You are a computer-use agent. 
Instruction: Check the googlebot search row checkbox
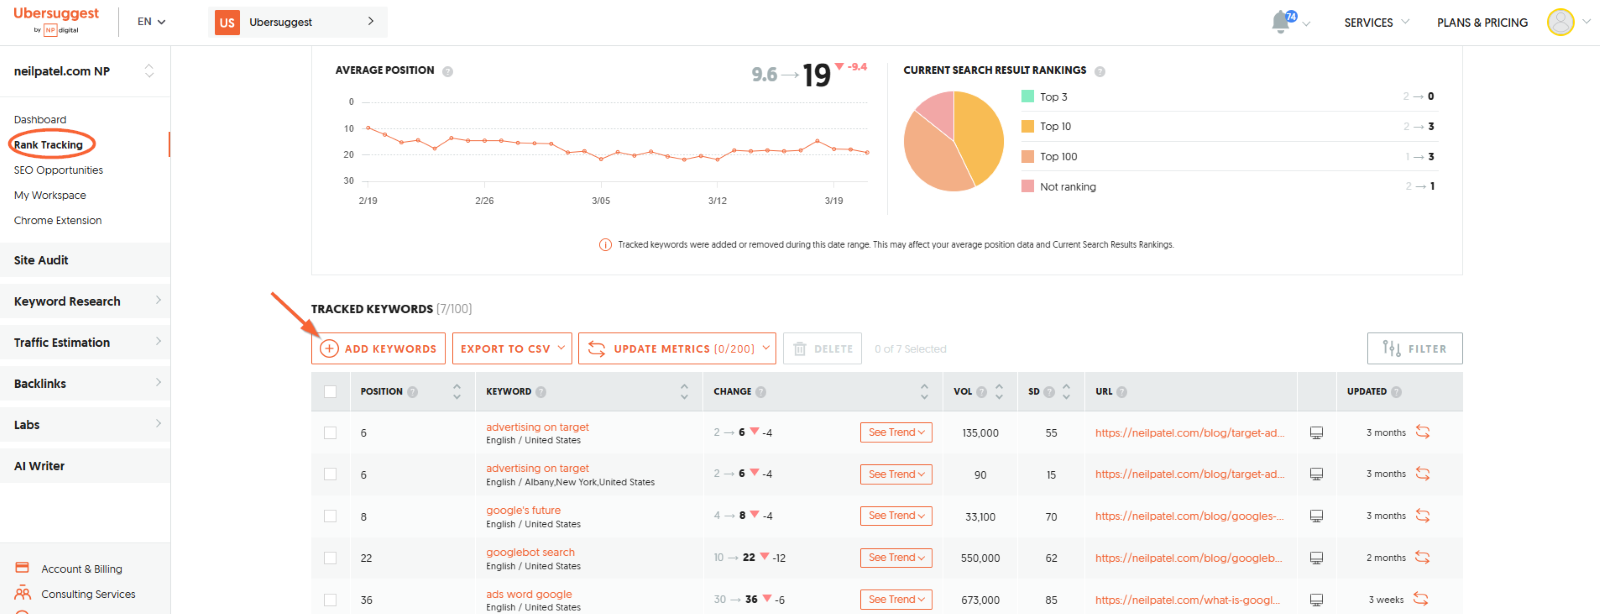[330, 558]
